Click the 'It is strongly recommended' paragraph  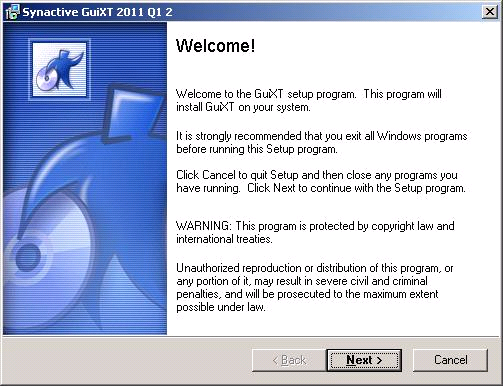[x=322, y=142]
